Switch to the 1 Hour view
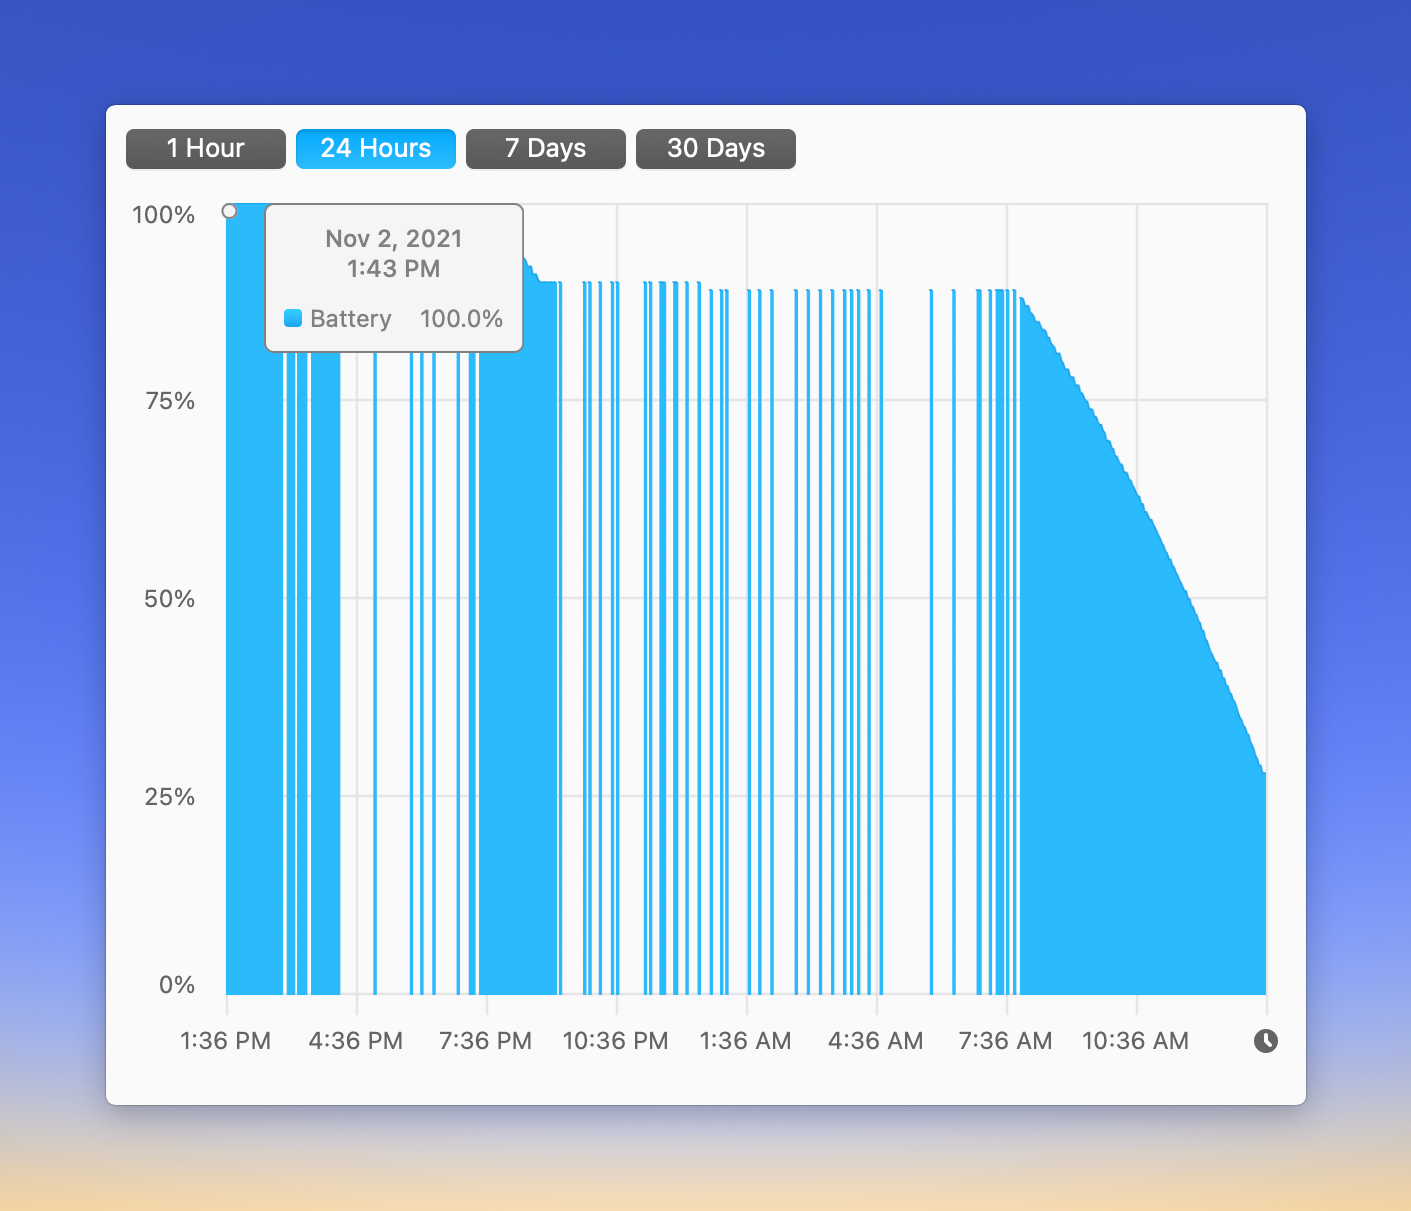The image size is (1411, 1211). 206,149
